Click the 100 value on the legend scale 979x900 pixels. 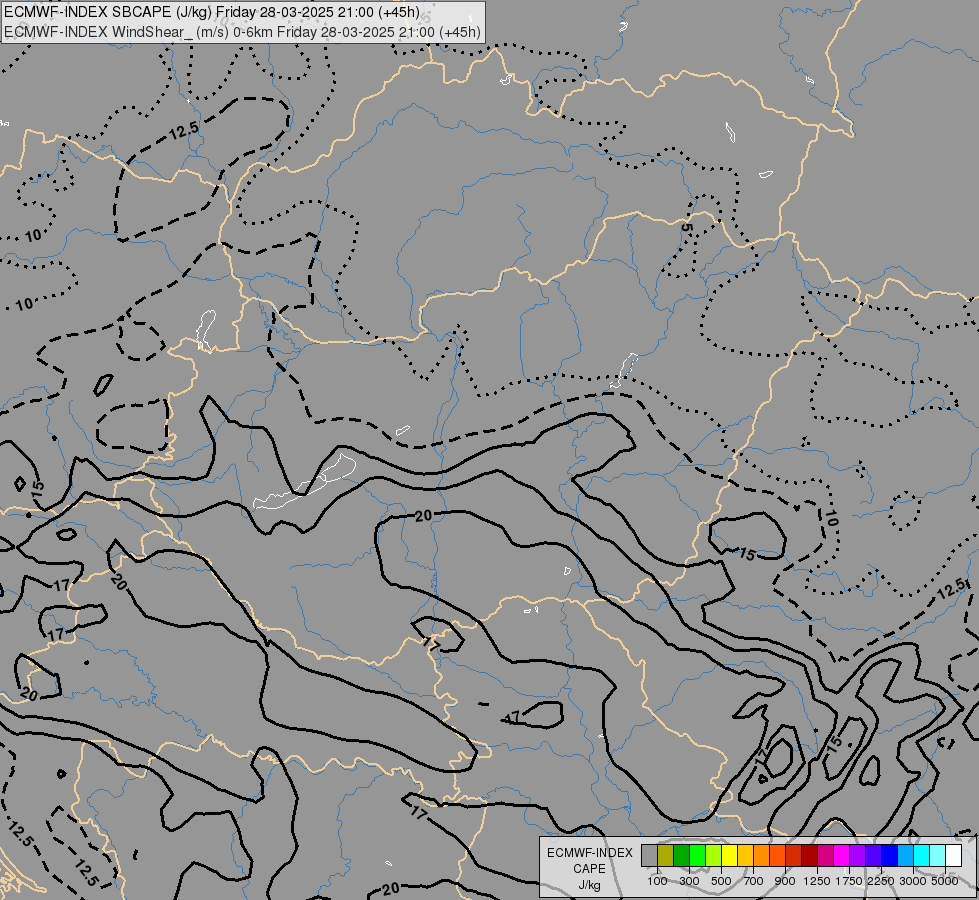point(657,881)
